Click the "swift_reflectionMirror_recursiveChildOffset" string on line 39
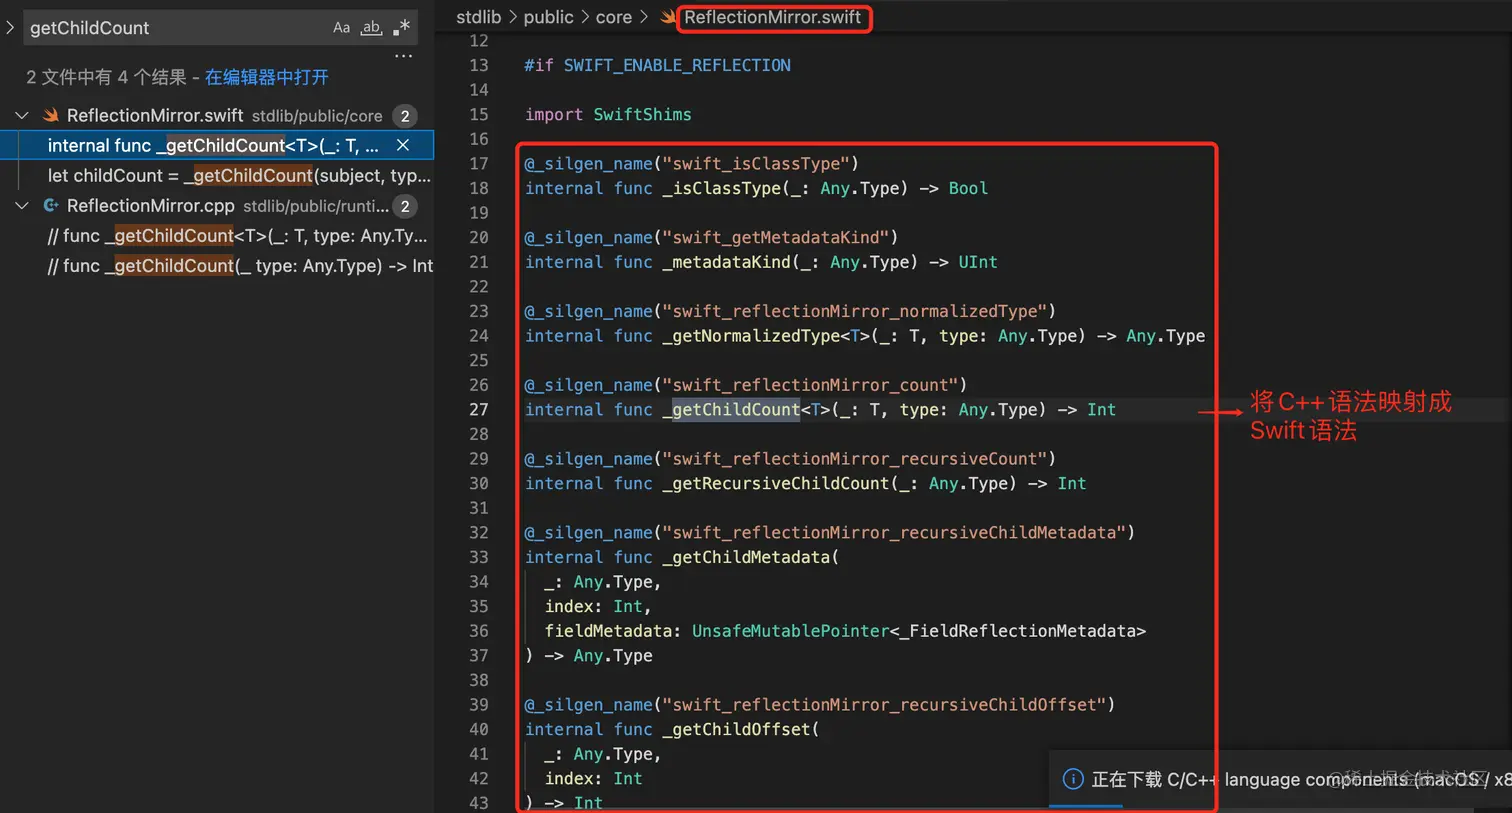The width and height of the screenshot is (1512, 813). point(884,706)
